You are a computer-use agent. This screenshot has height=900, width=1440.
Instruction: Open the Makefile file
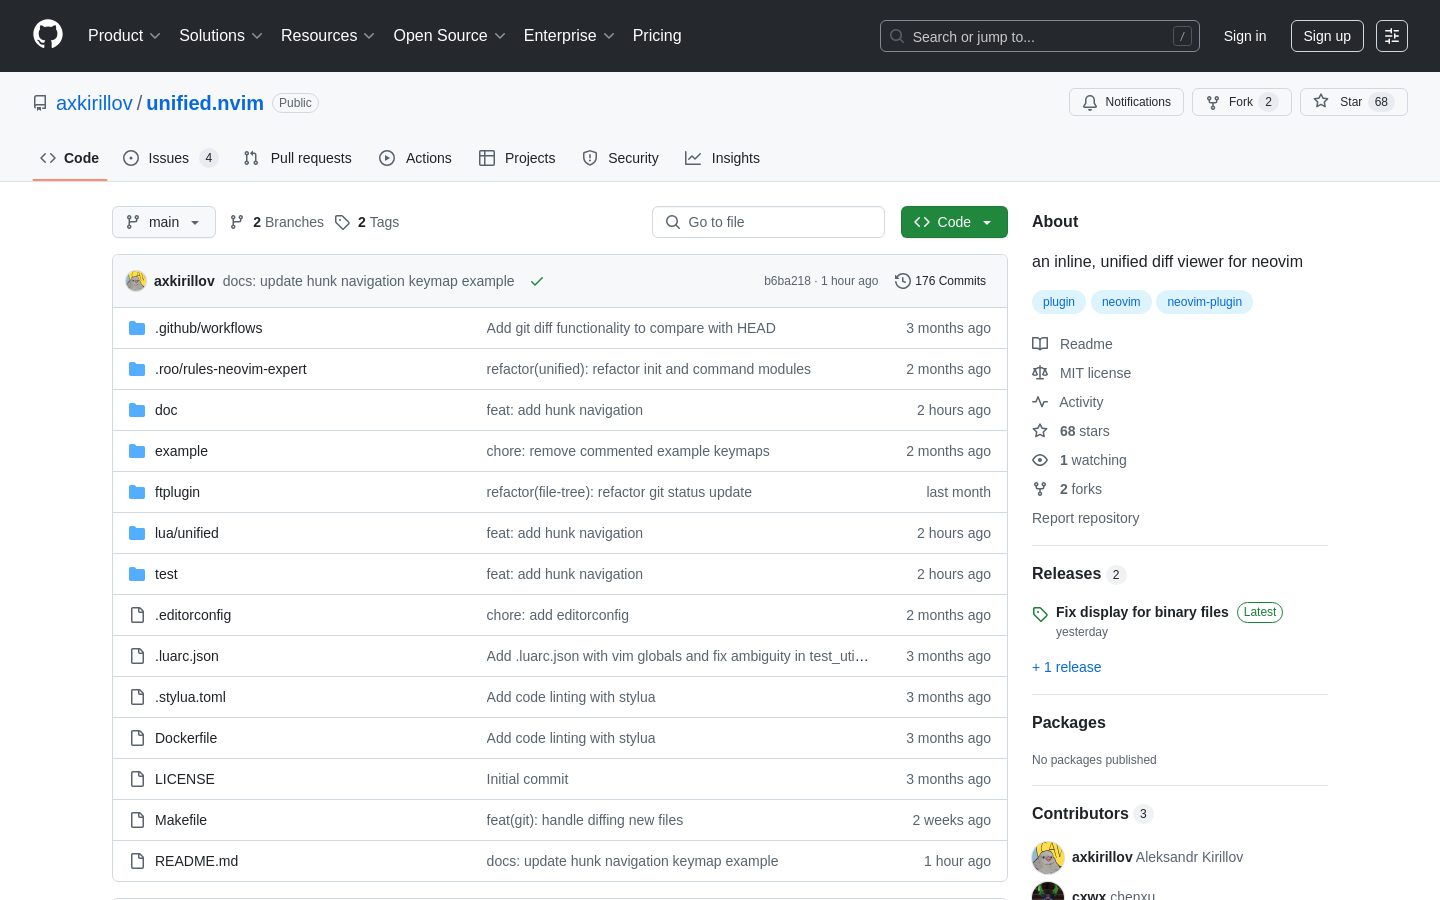pyautogui.click(x=181, y=820)
